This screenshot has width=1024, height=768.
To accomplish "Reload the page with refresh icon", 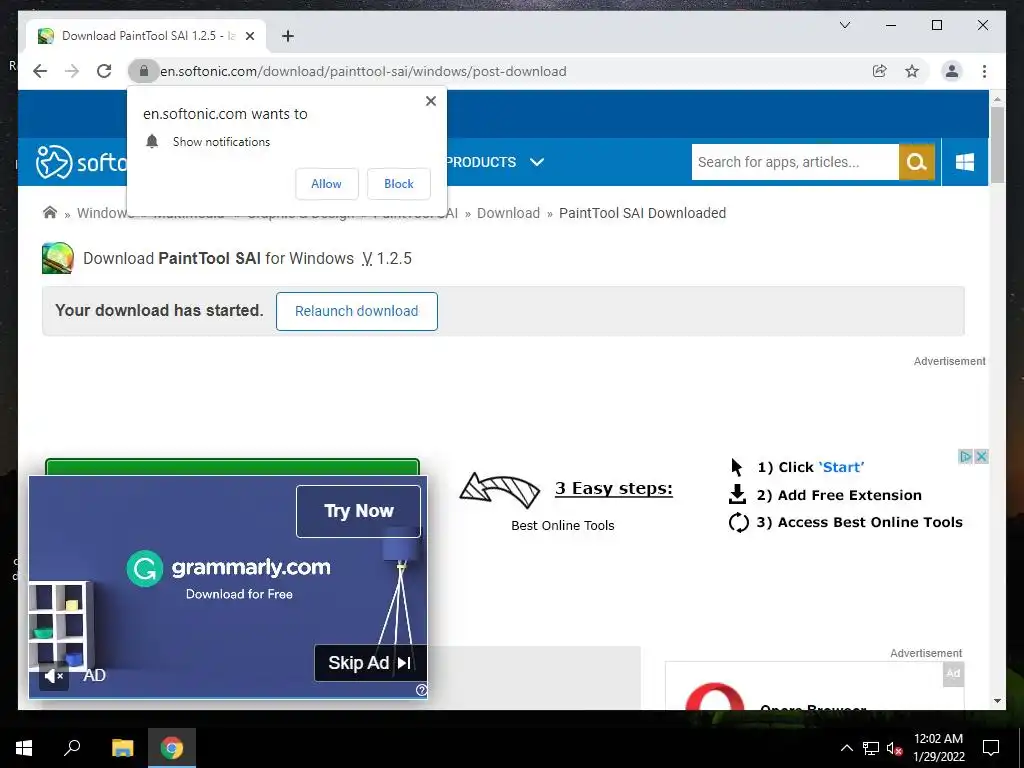I will click(104, 71).
